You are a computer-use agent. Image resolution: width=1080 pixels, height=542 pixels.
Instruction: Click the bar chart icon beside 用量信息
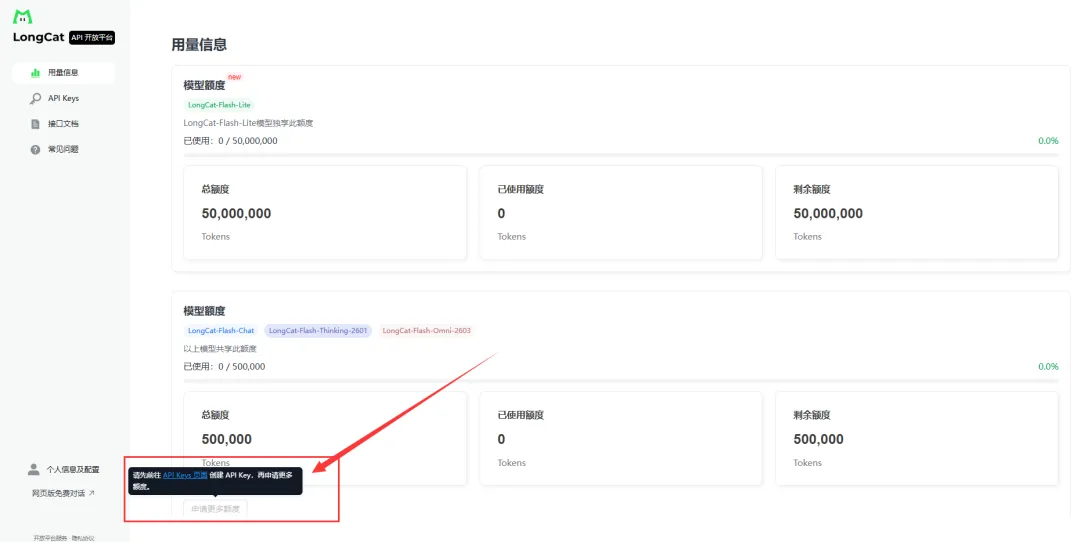(35, 72)
